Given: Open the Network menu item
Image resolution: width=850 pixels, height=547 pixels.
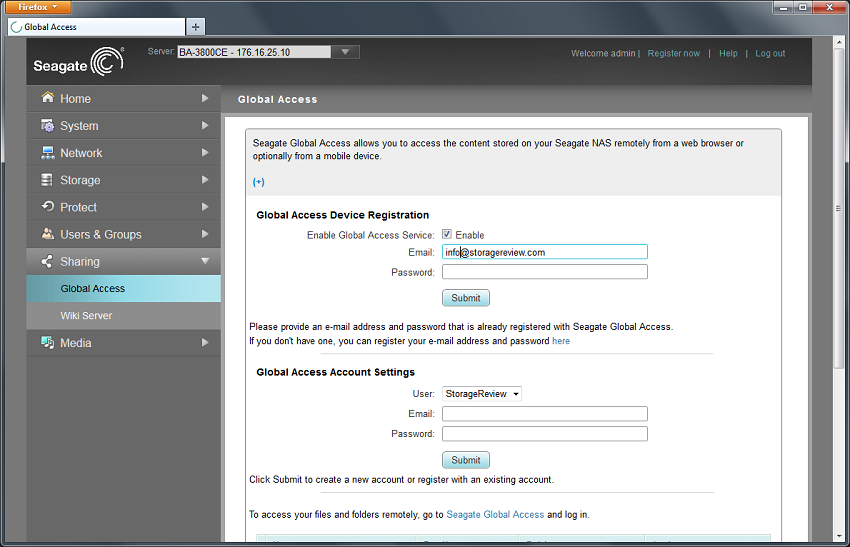Looking at the screenshot, I should click(x=124, y=152).
